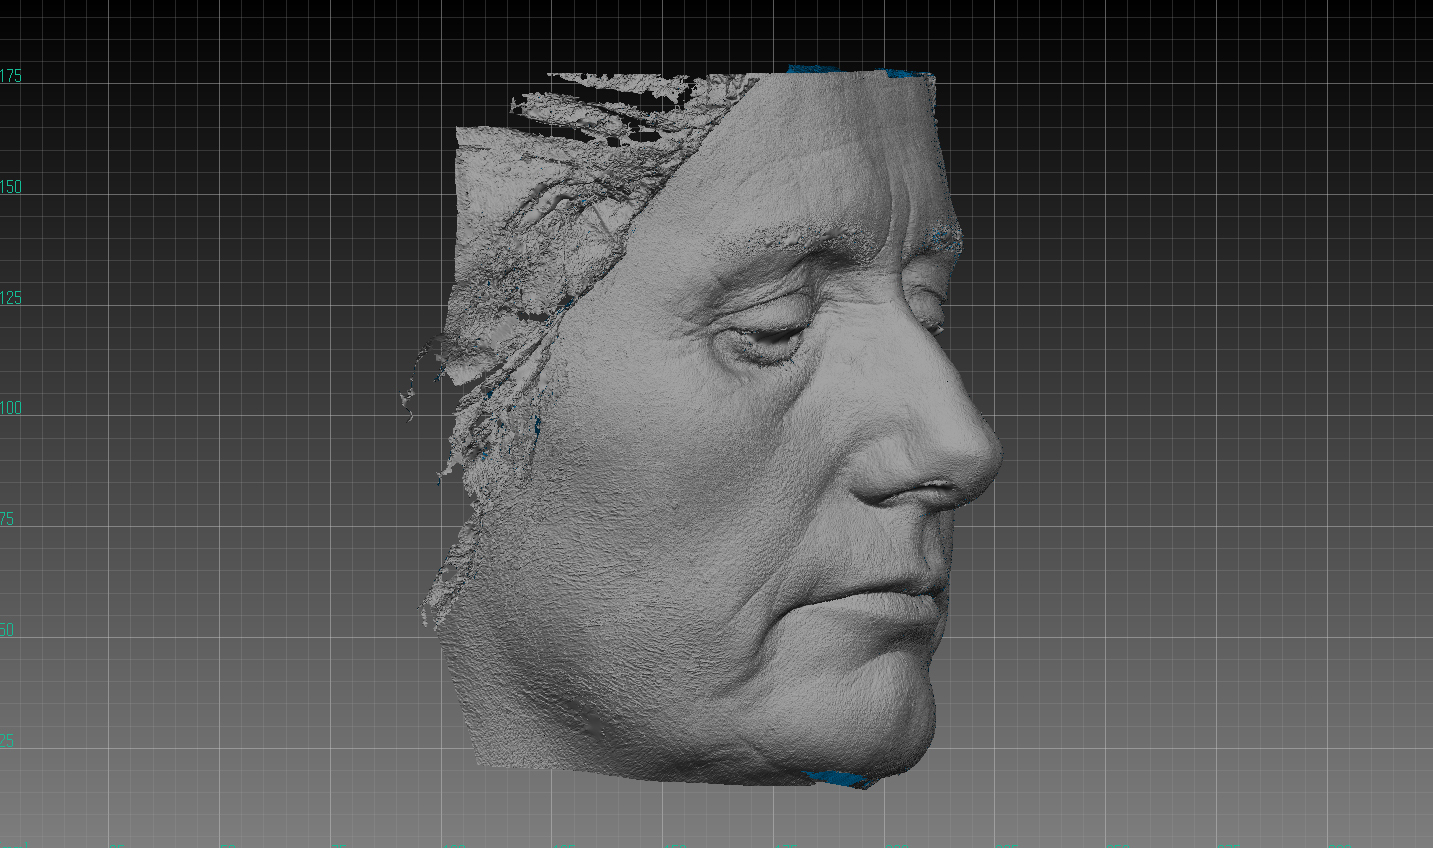Click the blue patch at mesh bottom edge

[x=838, y=779]
